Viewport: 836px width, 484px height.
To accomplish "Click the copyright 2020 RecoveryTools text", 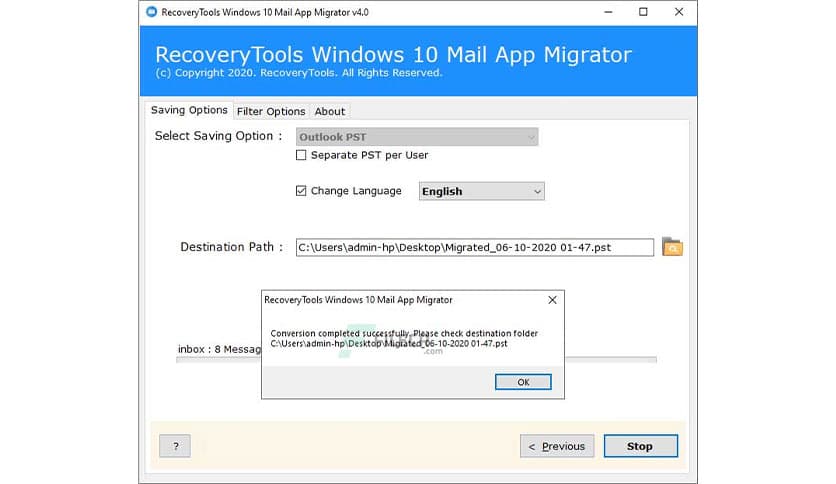I will (x=299, y=73).
